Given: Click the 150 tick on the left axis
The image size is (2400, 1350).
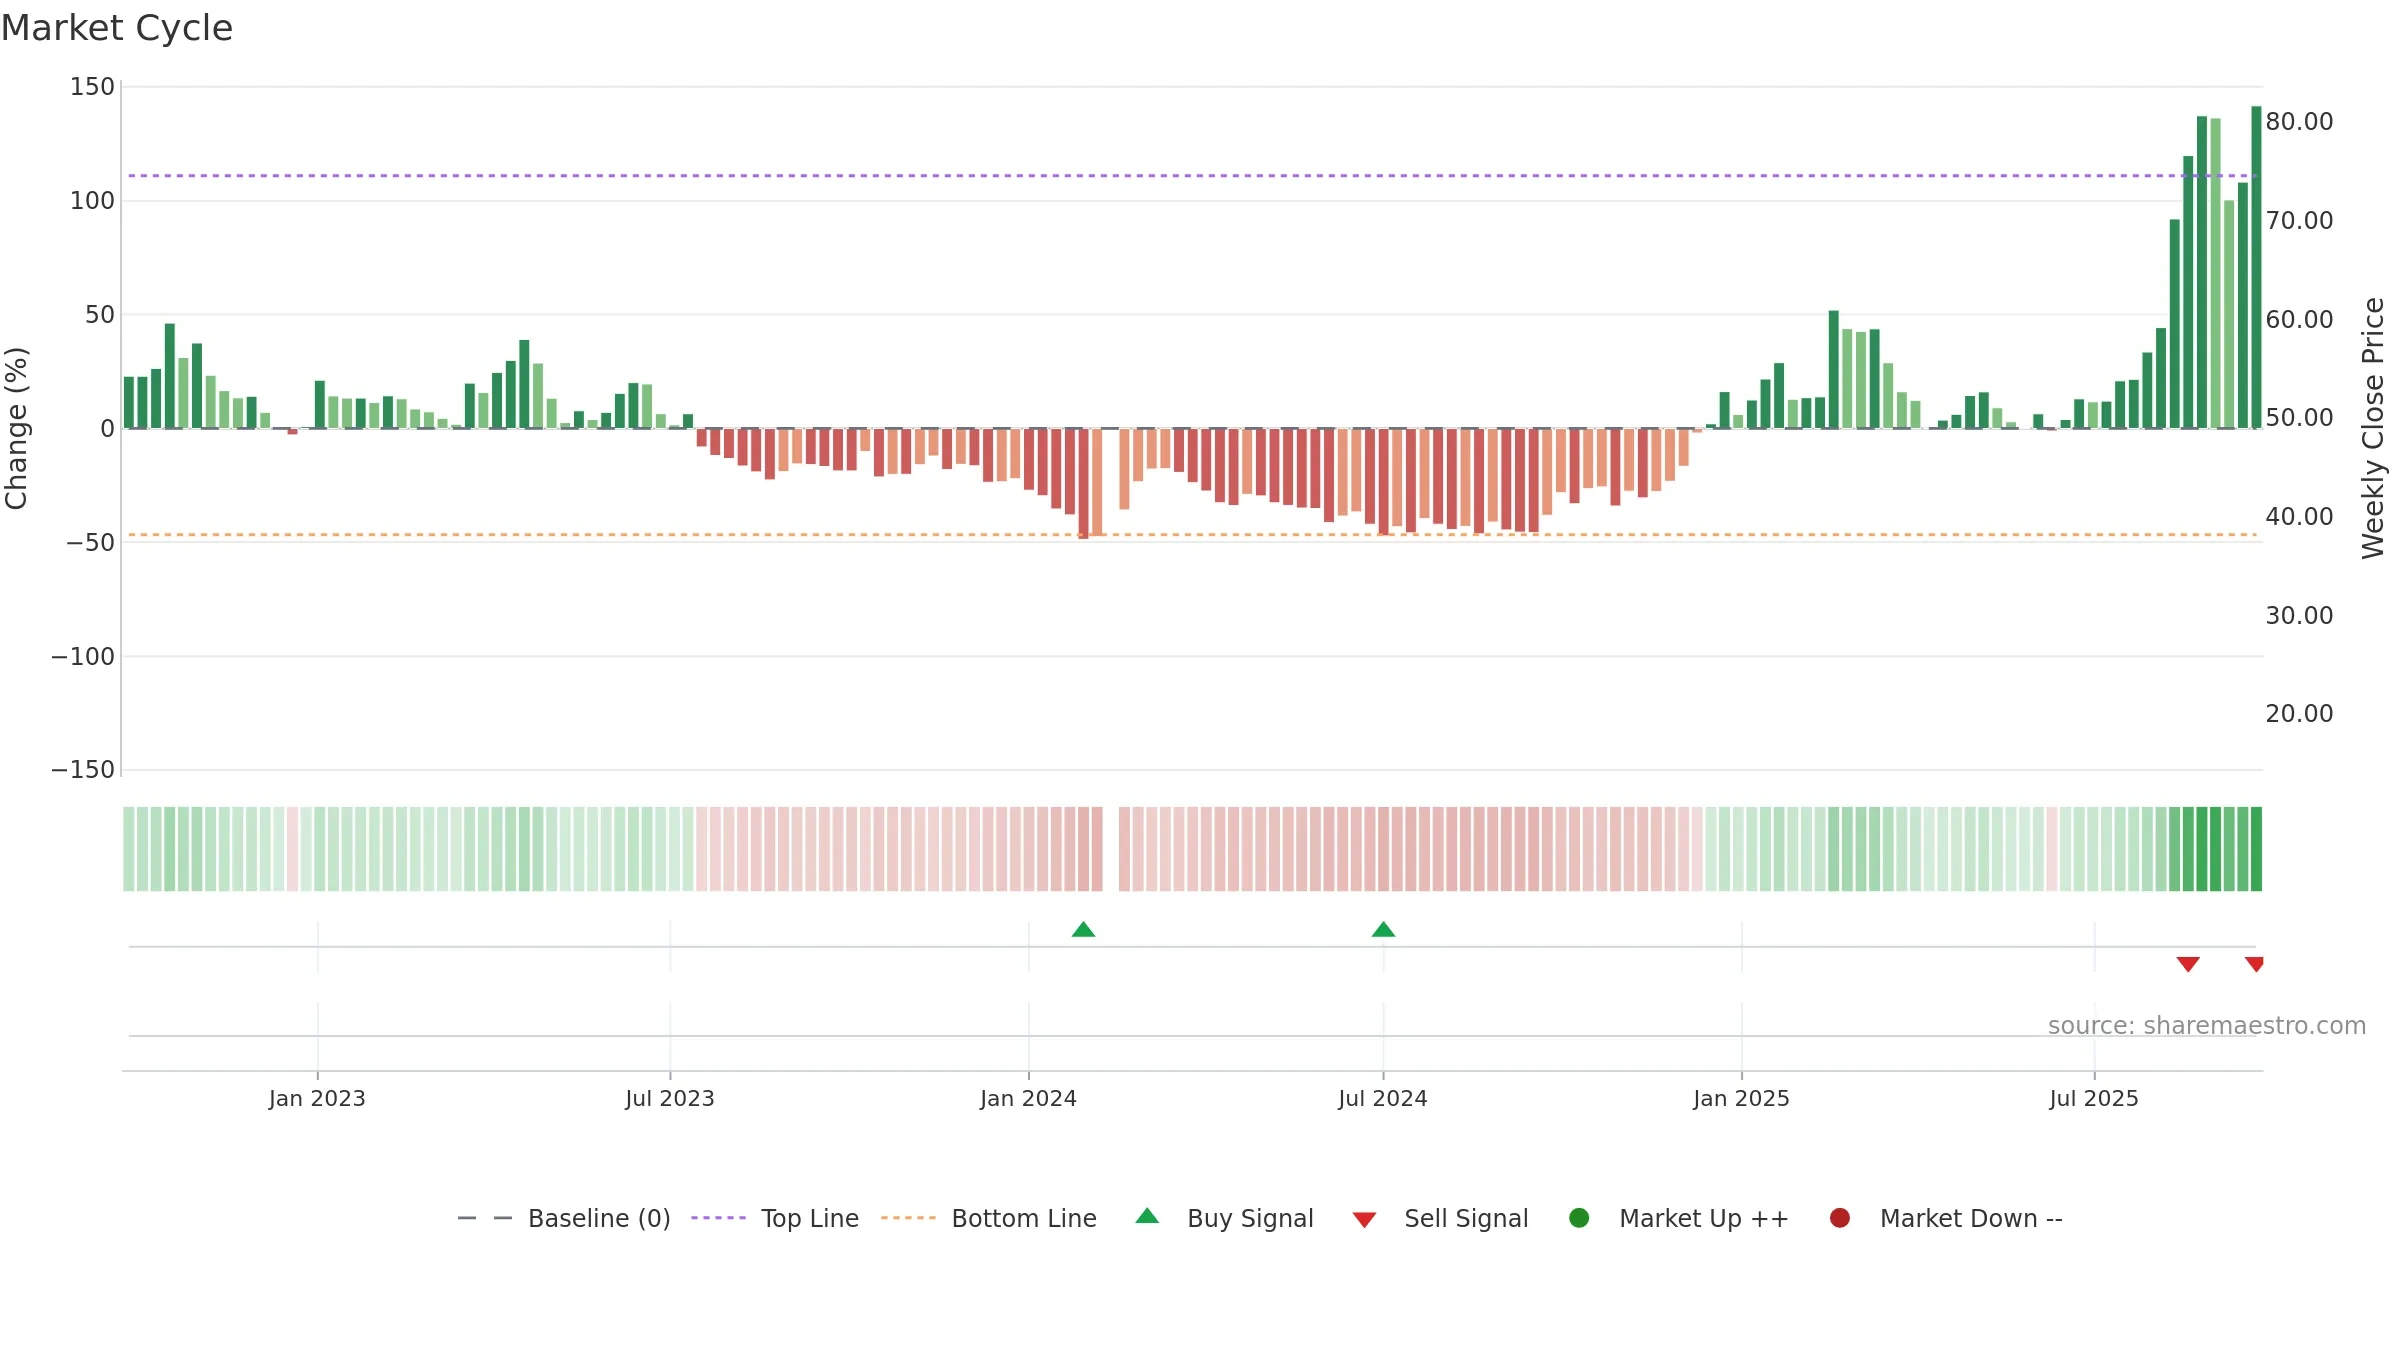Looking at the screenshot, I should (x=92, y=87).
